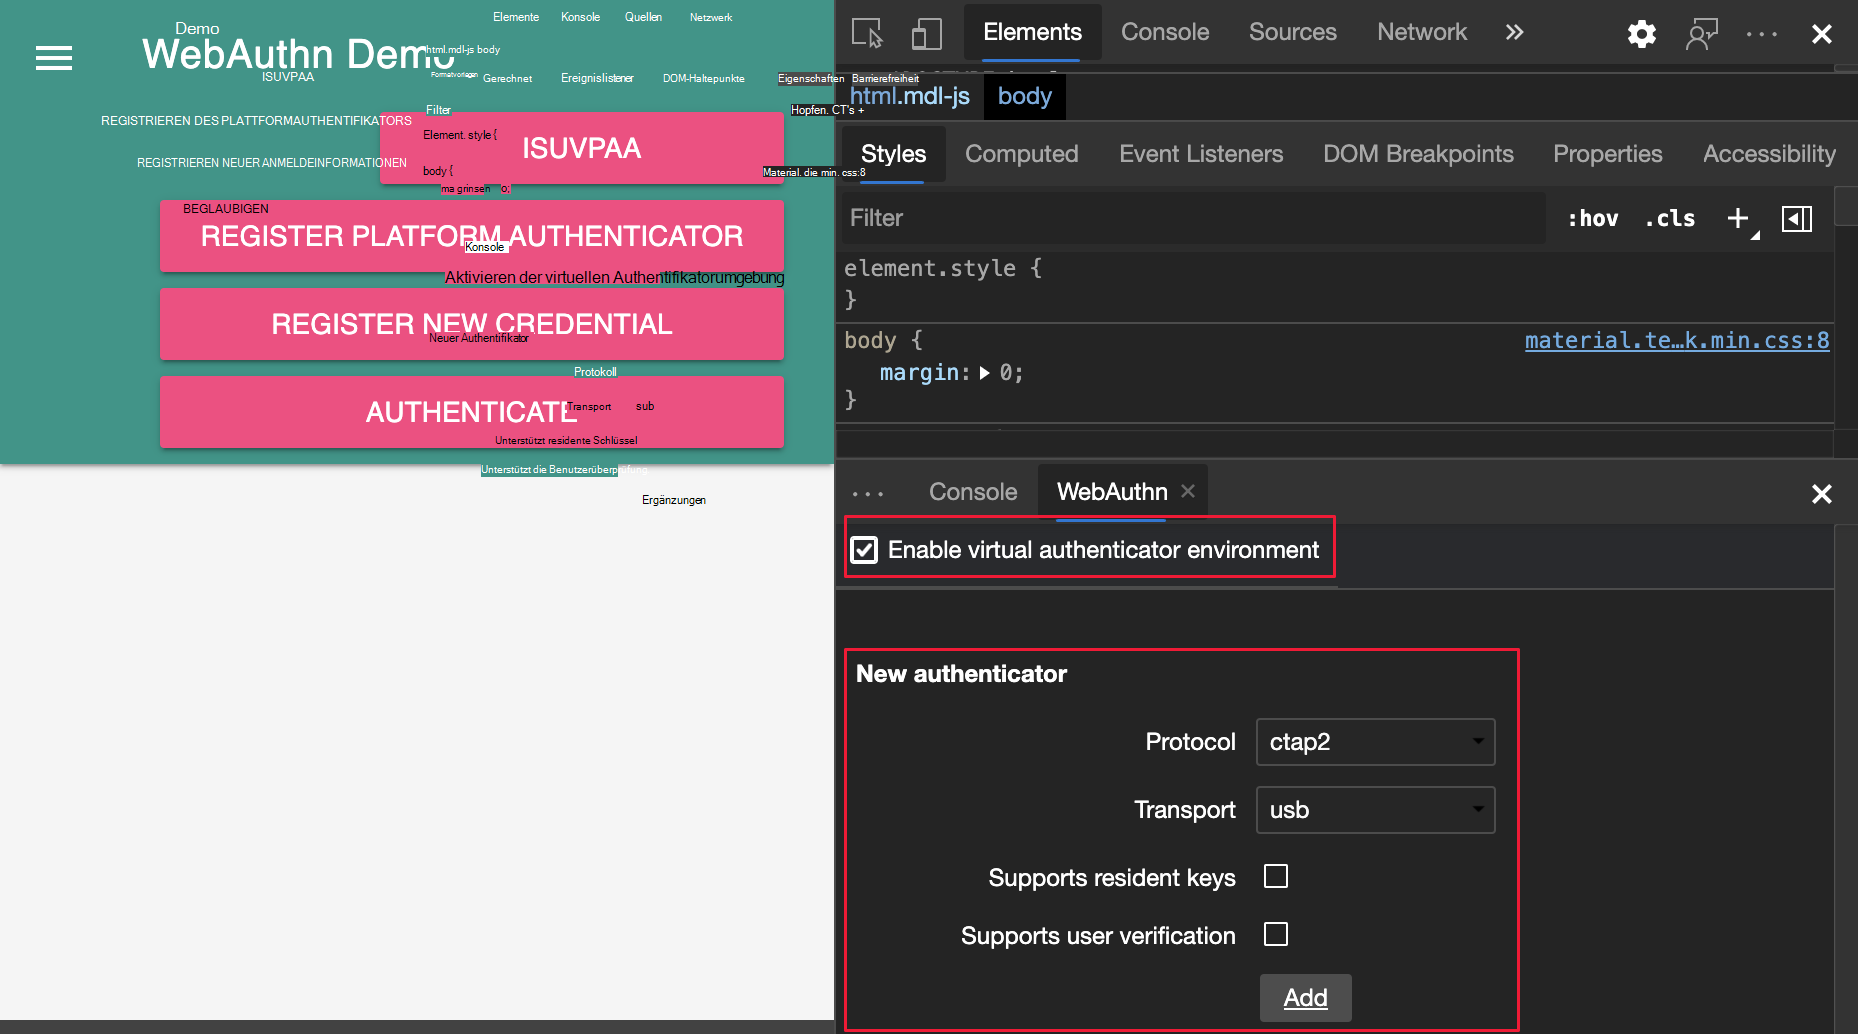The height and width of the screenshot is (1034, 1858).
Task: Click the new style rule plus icon
Action: click(x=1737, y=218)
